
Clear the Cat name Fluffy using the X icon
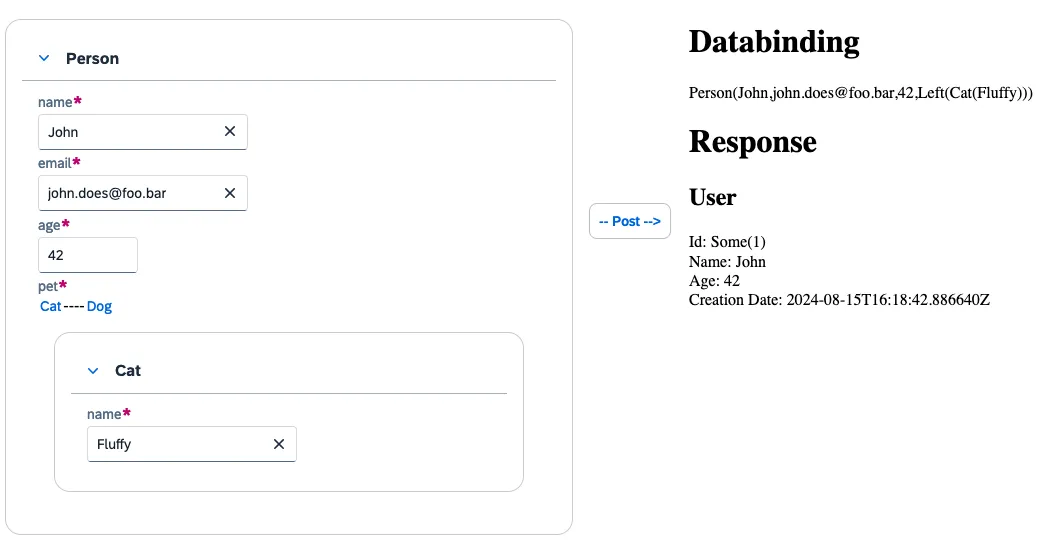[279, 444]
